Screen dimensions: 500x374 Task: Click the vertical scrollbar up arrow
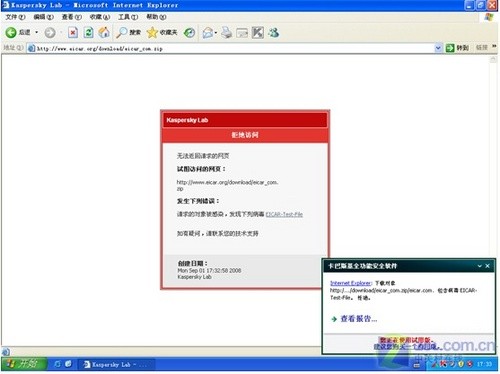[x=493, y=59]
